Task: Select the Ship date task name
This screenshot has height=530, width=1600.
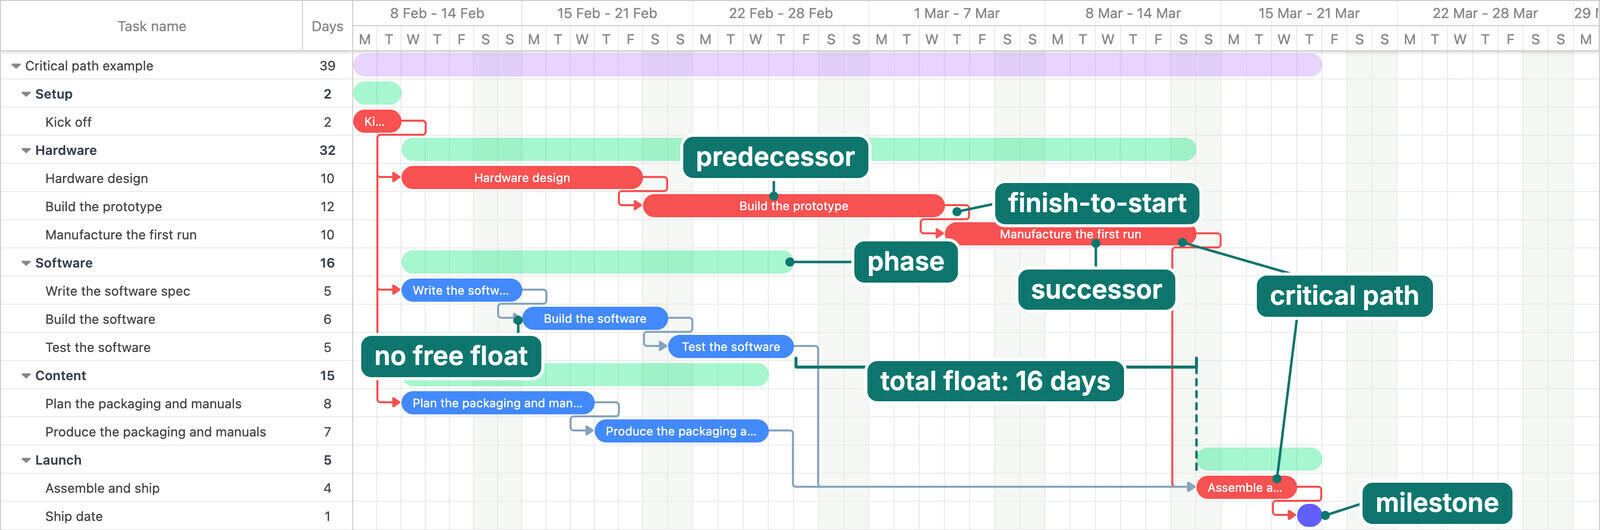Action: [x=73, y=516]
